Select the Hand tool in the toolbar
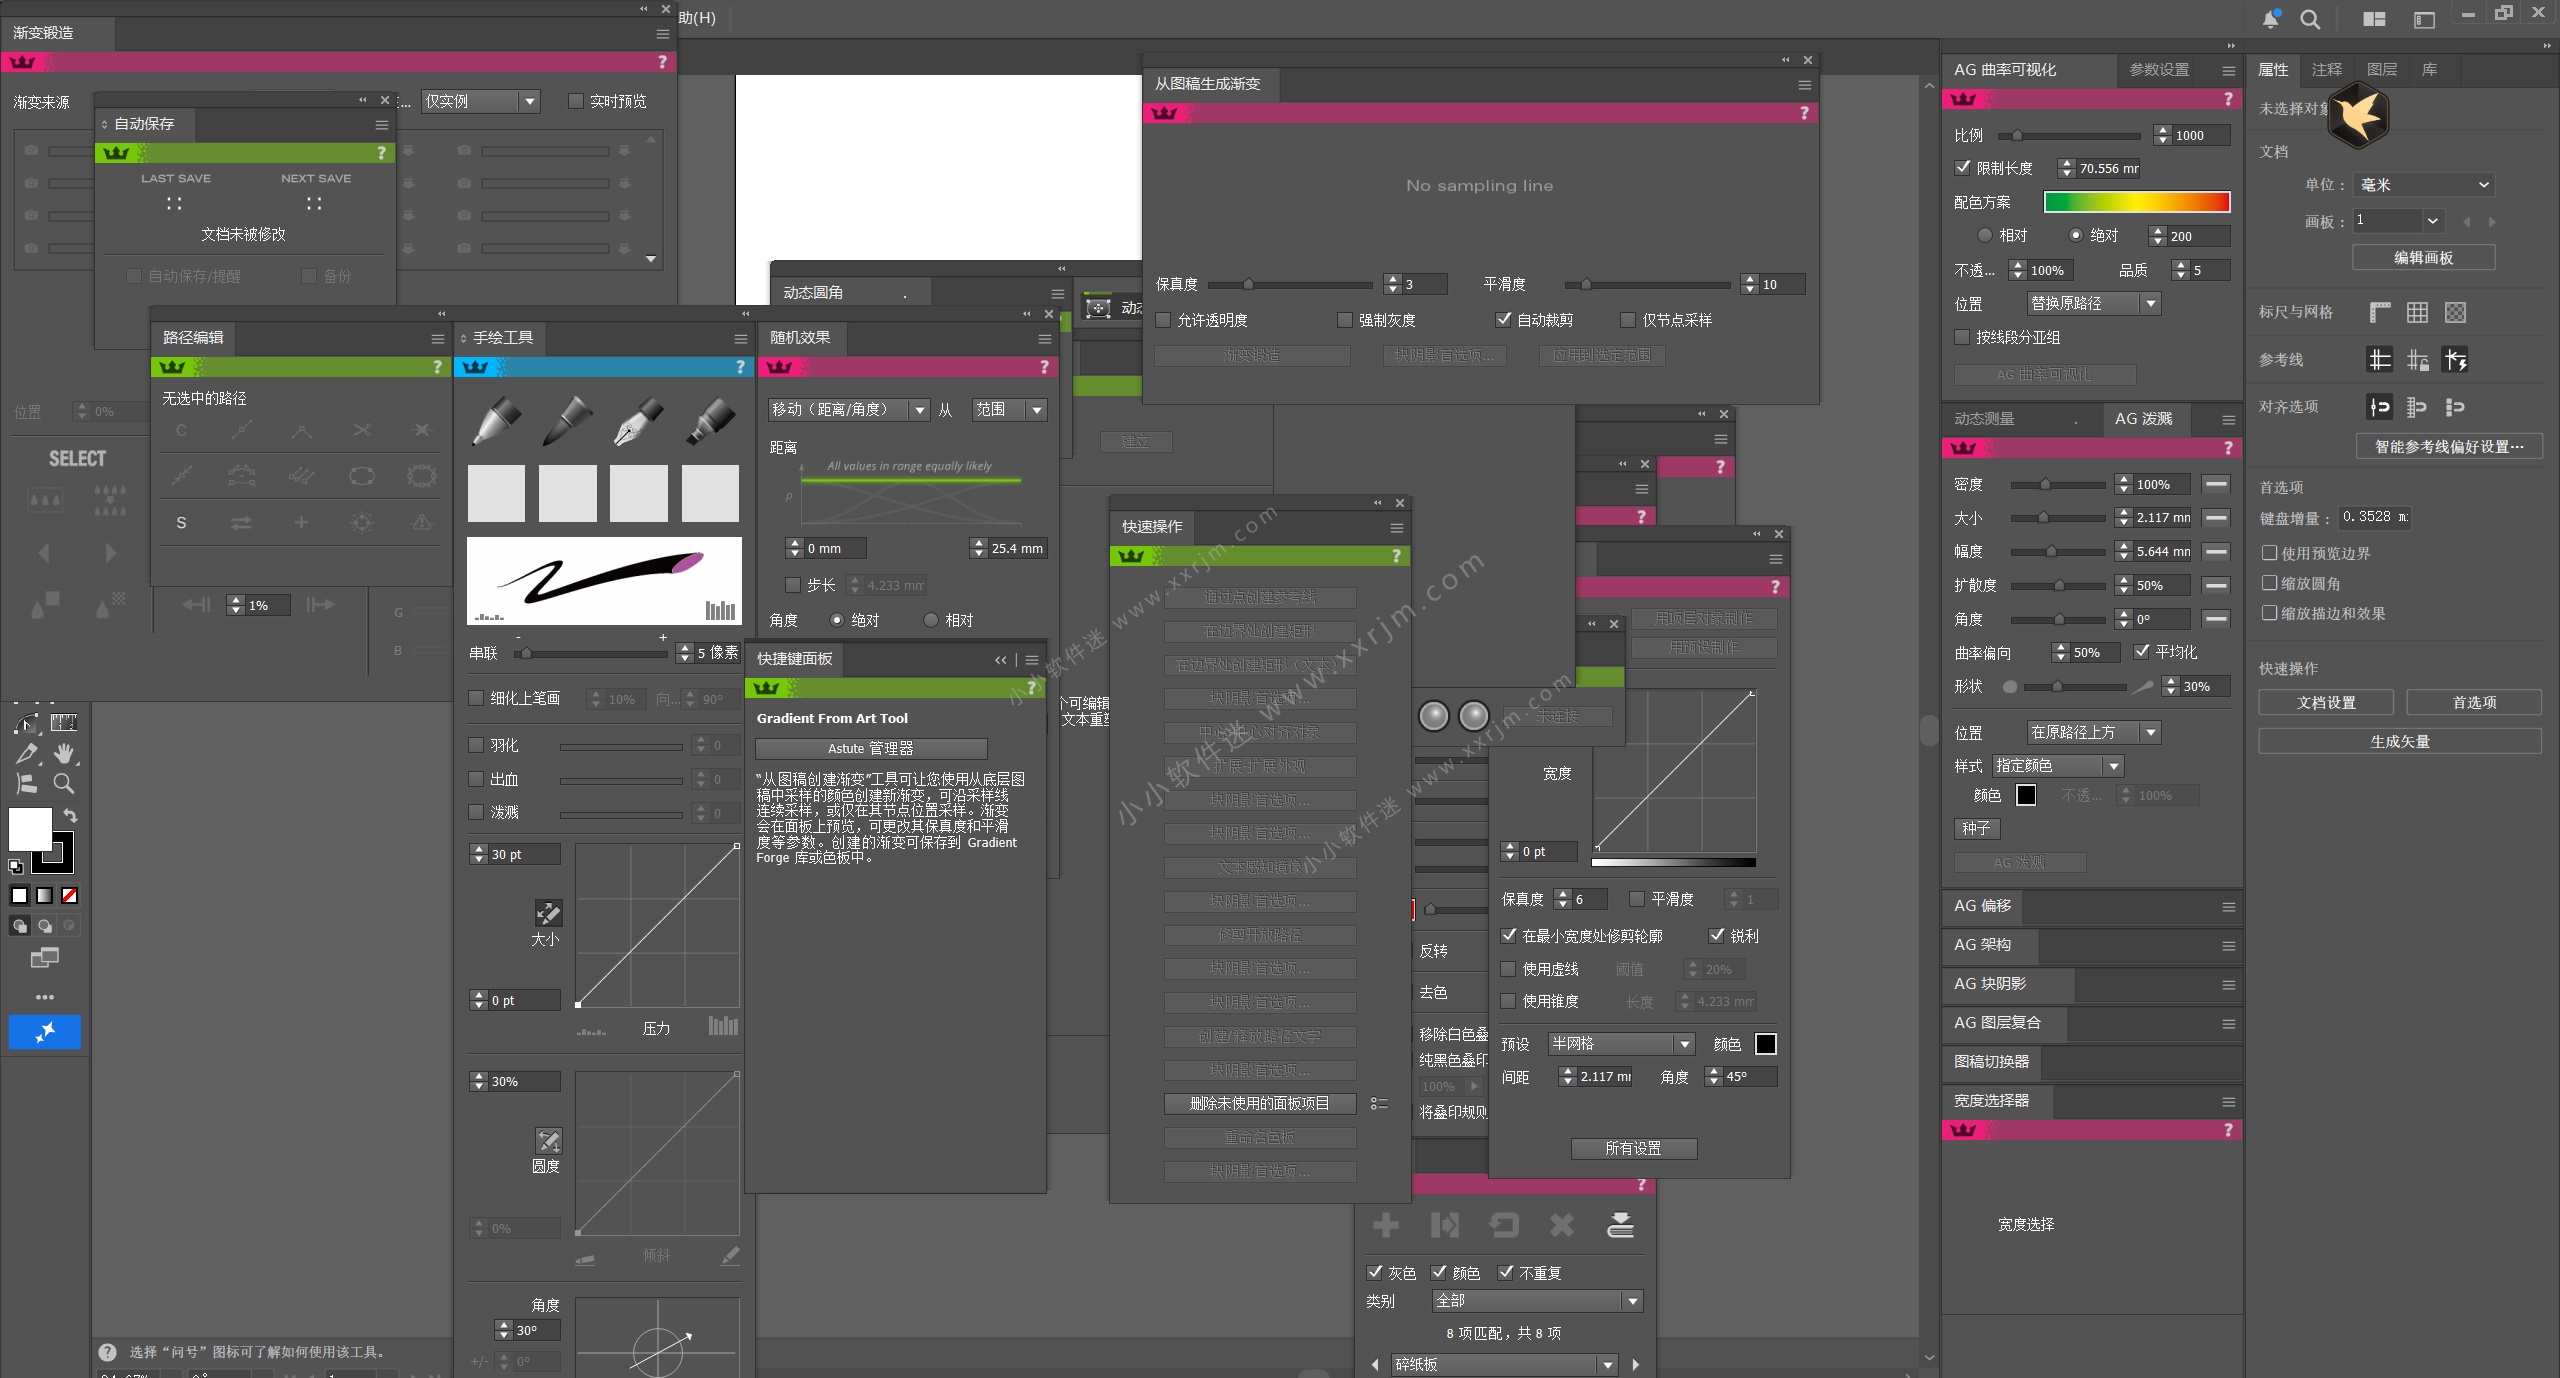Viewport: 2560px width, 1378px height. pos(65,753)
